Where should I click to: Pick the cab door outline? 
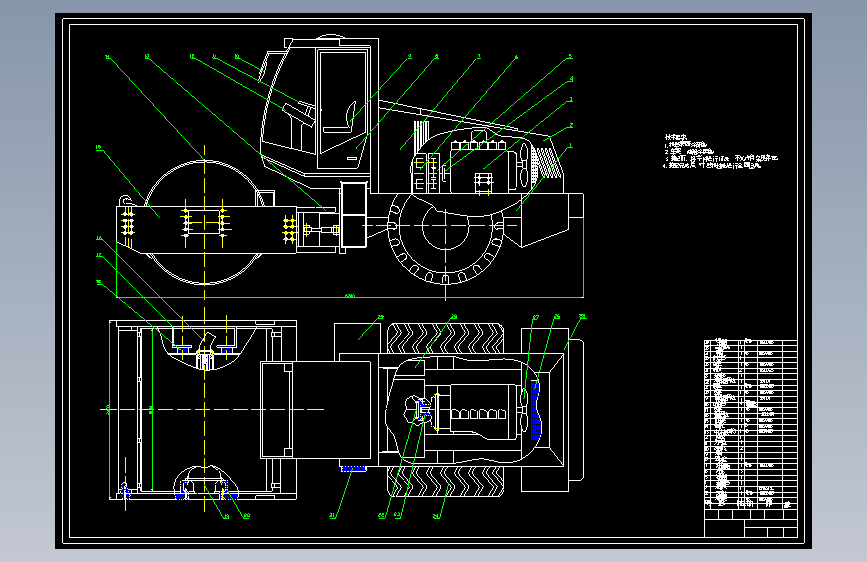coord(343,108)
